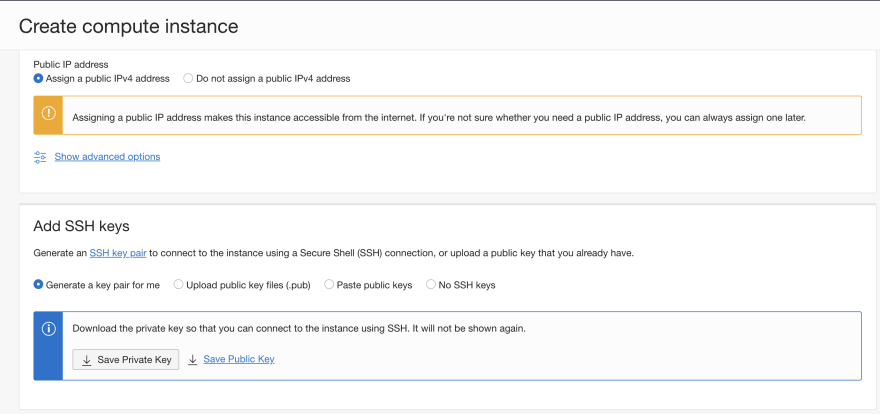The width and height of the screenshot is (880, 414).
Task: Click the blue info circle icon
Action: [48, 329]
